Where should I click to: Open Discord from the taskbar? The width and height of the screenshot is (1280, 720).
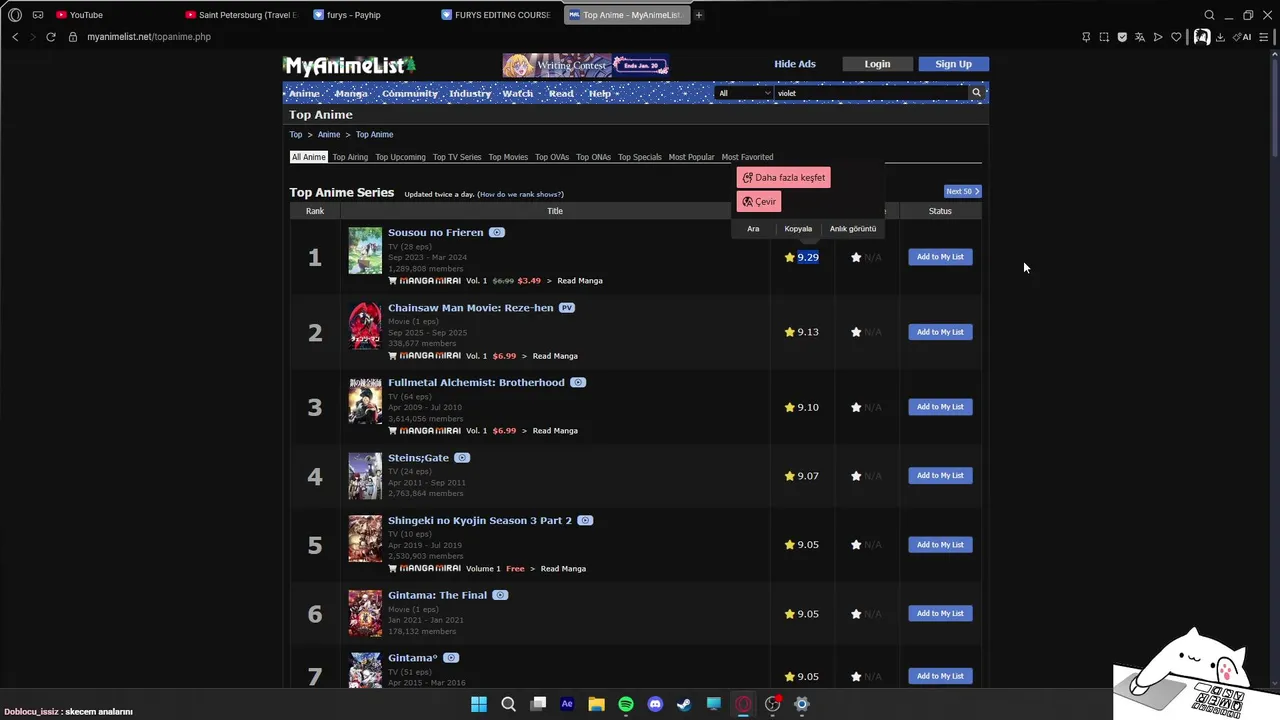(x=655, y=704)
